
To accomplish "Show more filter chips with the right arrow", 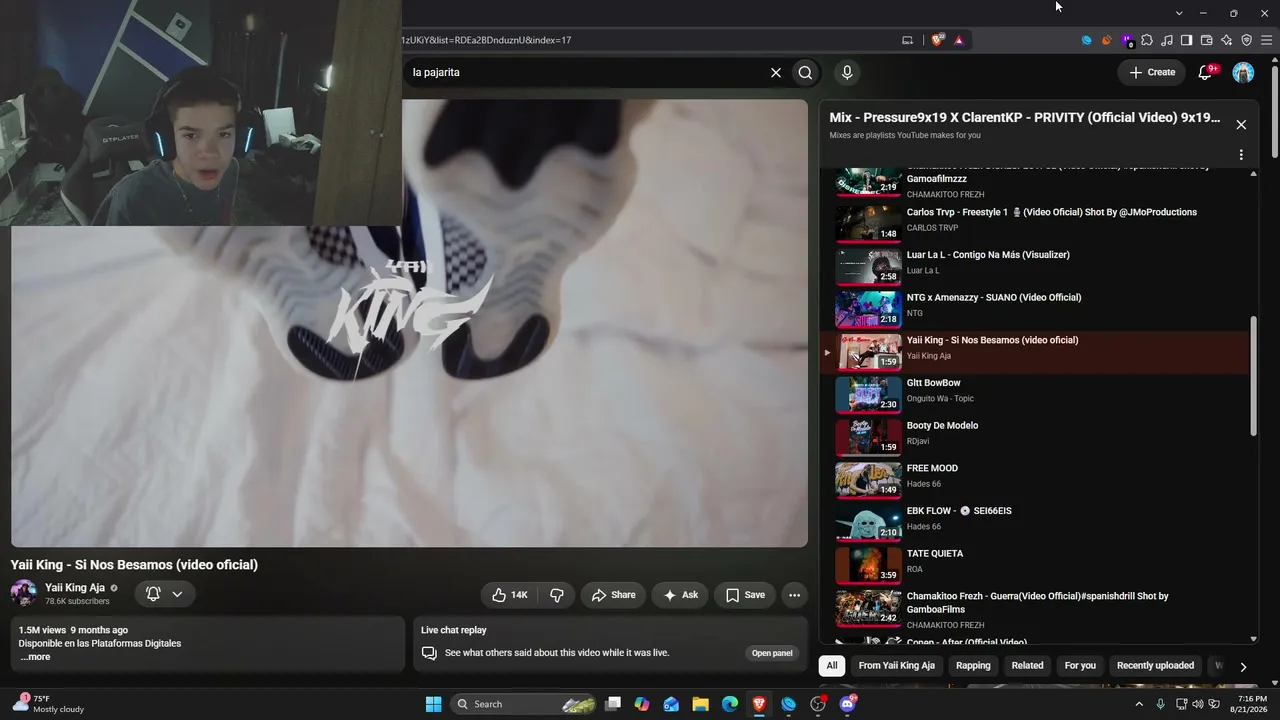I will click(1243, 666).
